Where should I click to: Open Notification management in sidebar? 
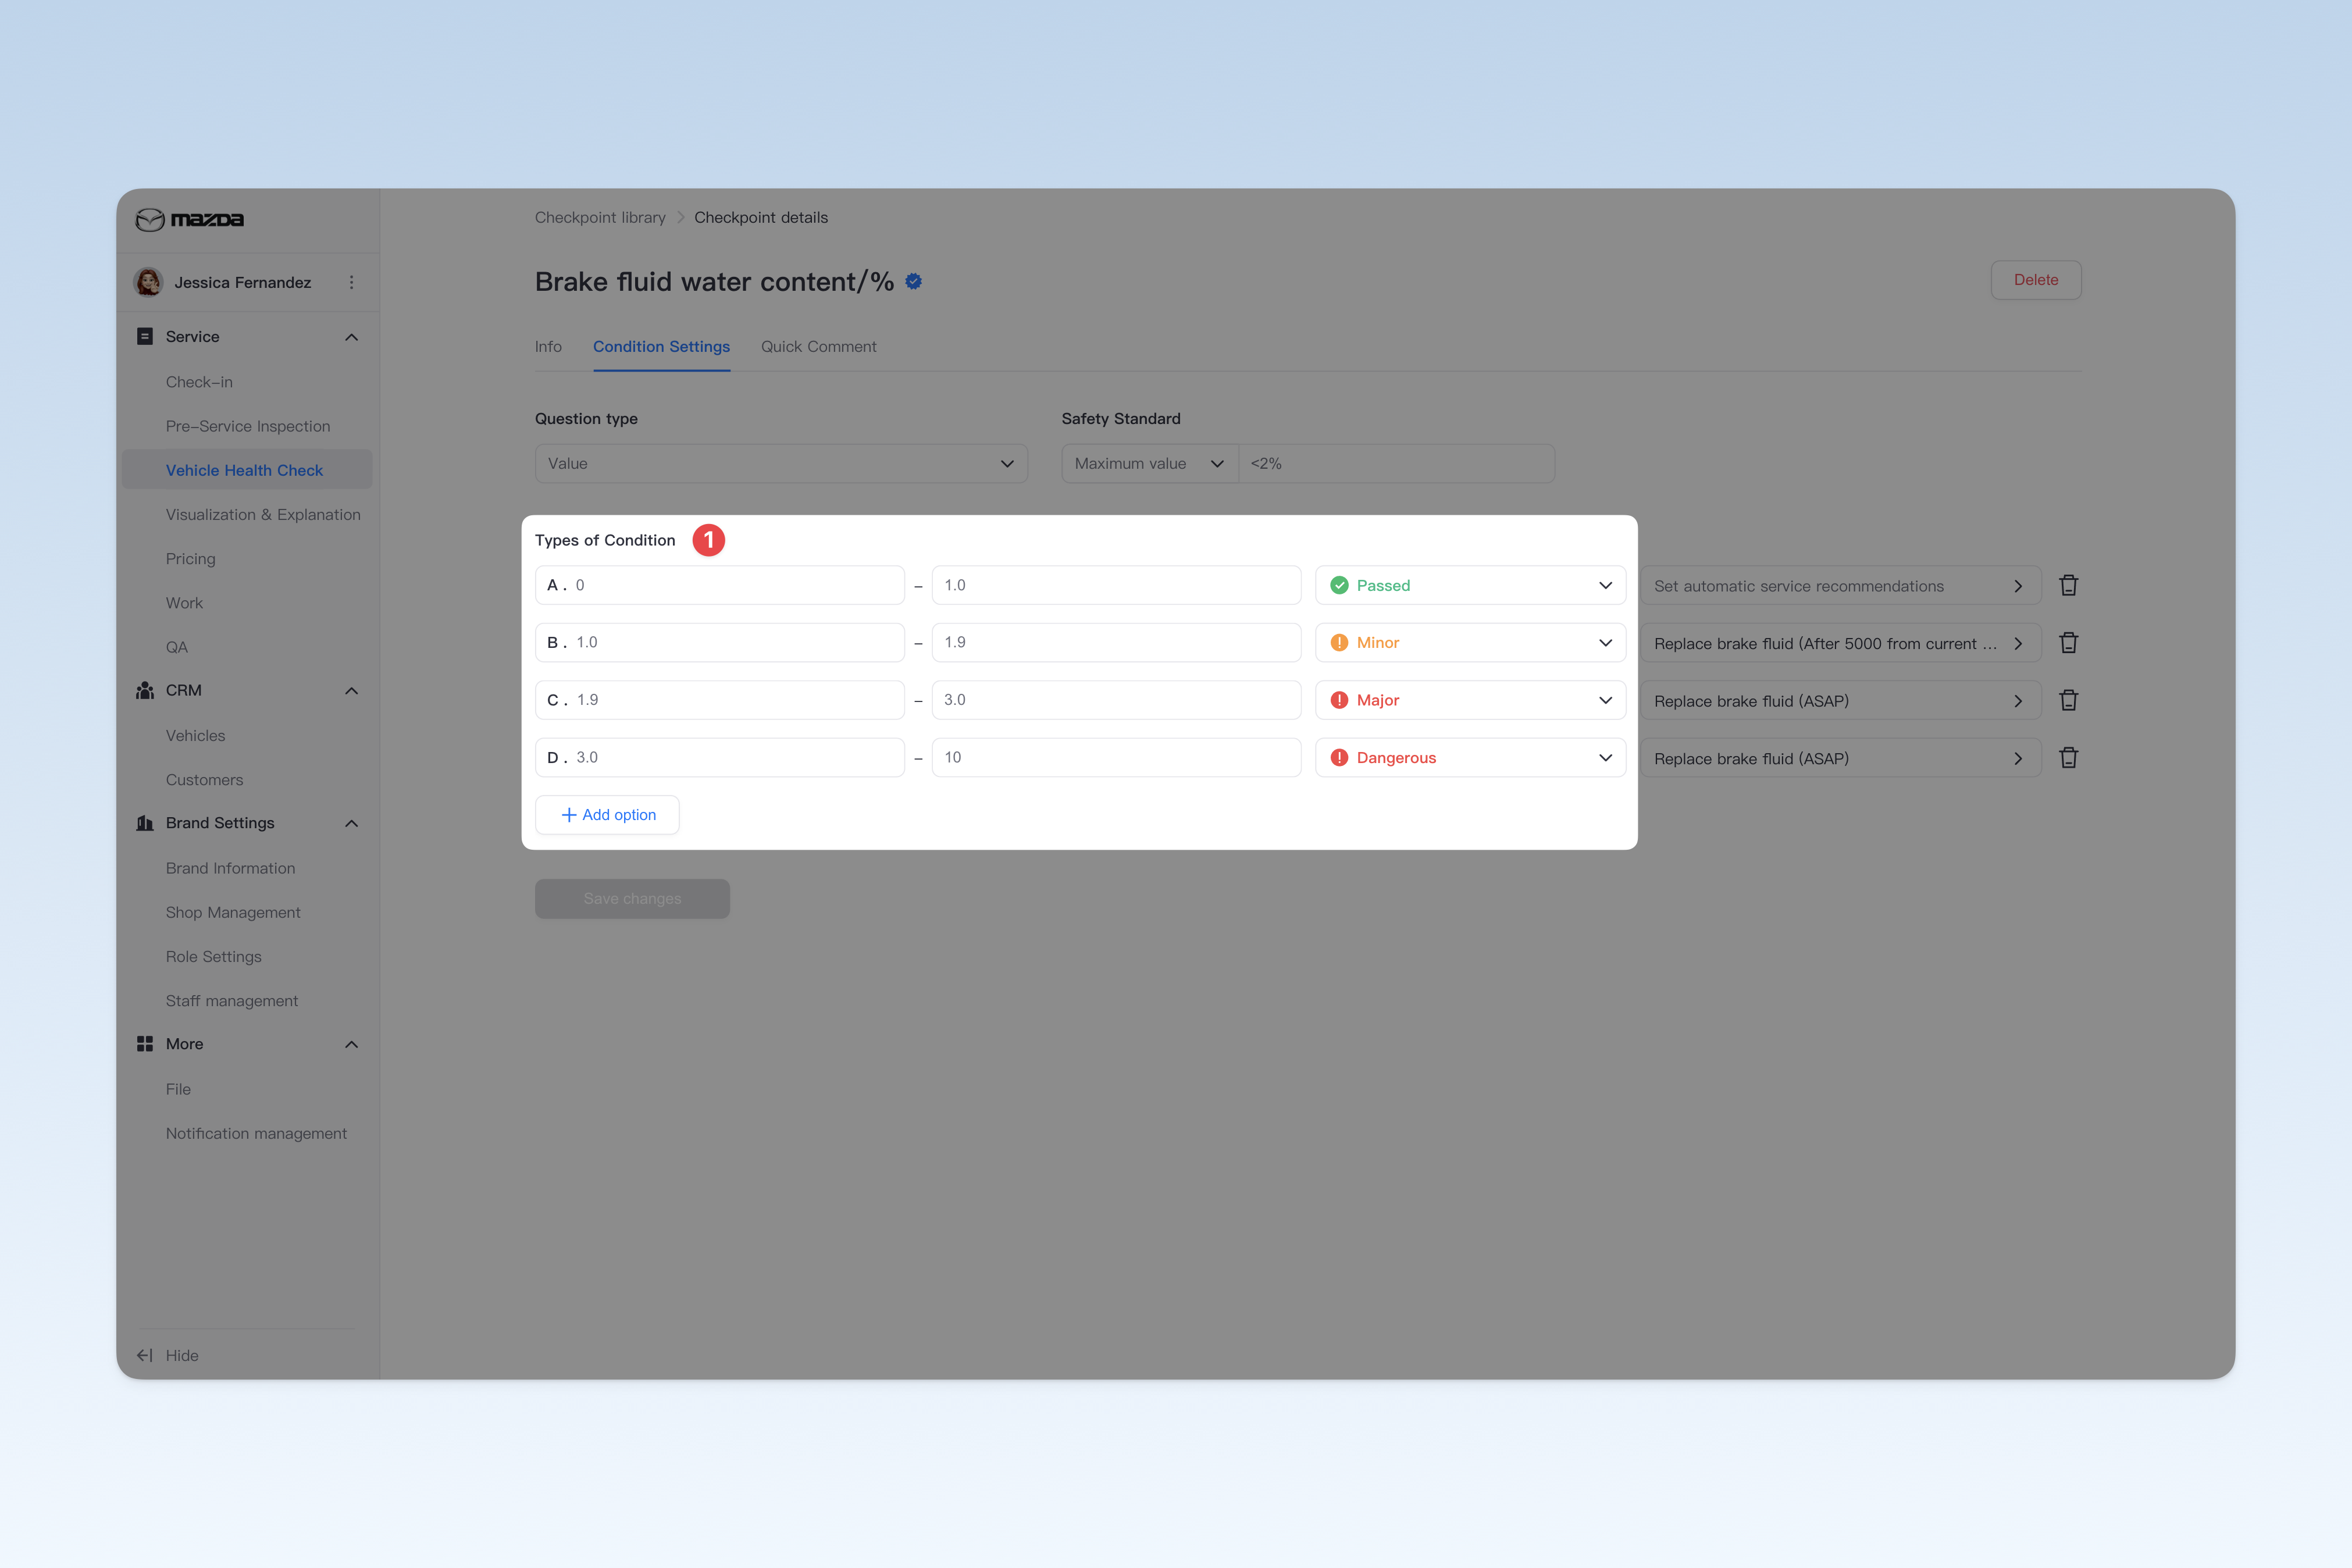pos(256,1133)
